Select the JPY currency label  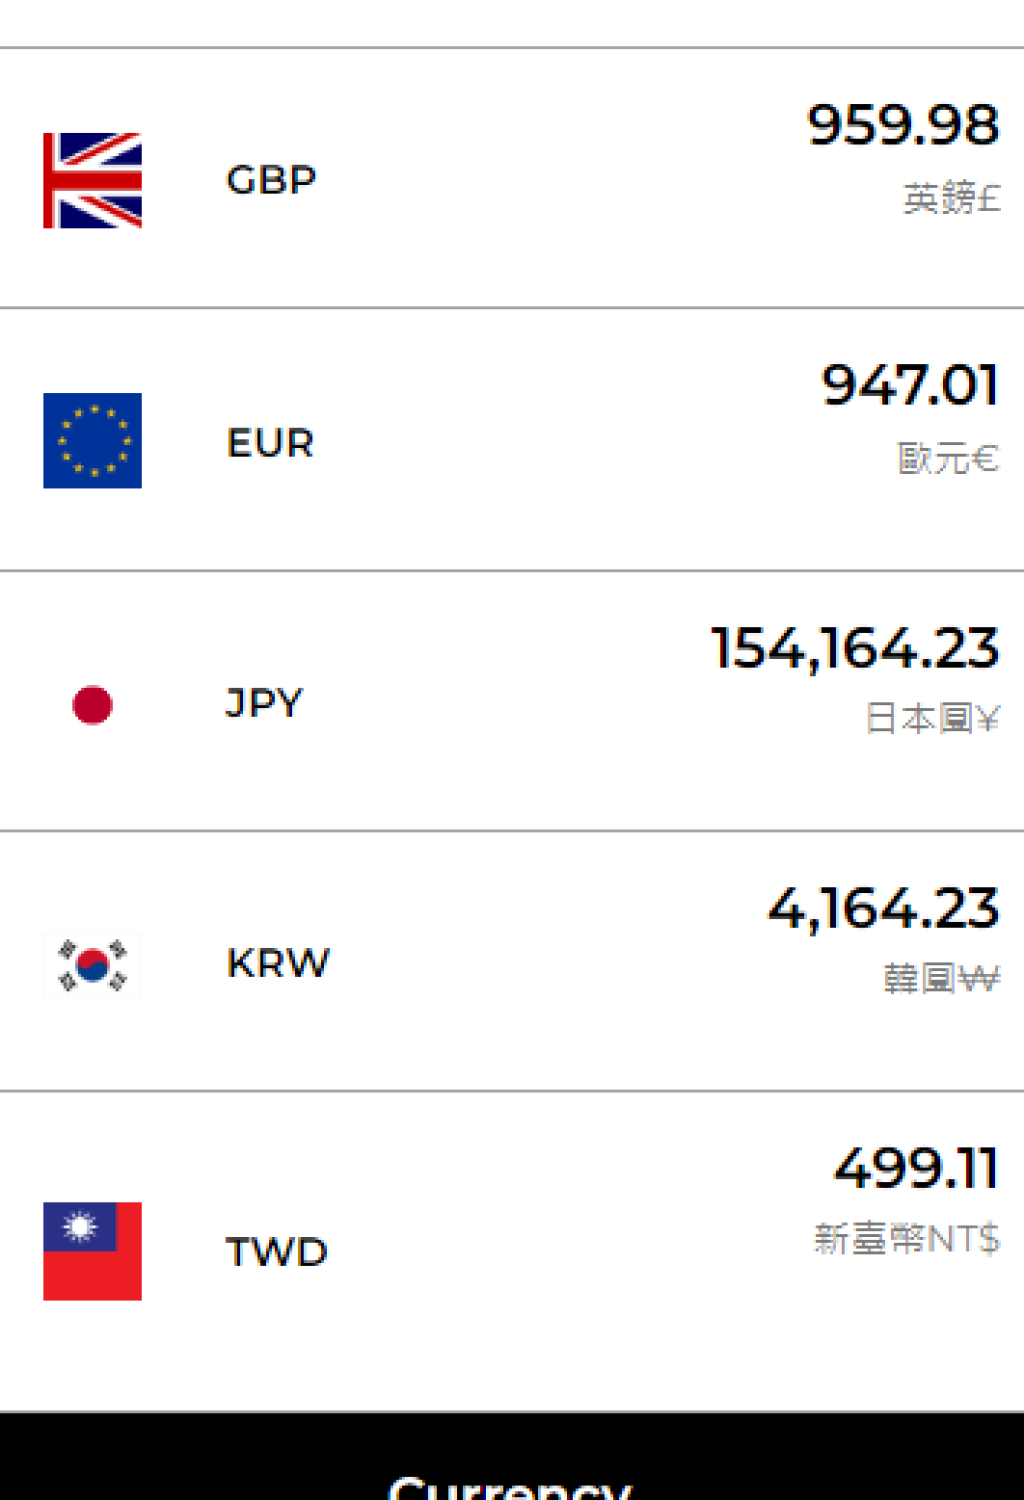click(264, 702)
